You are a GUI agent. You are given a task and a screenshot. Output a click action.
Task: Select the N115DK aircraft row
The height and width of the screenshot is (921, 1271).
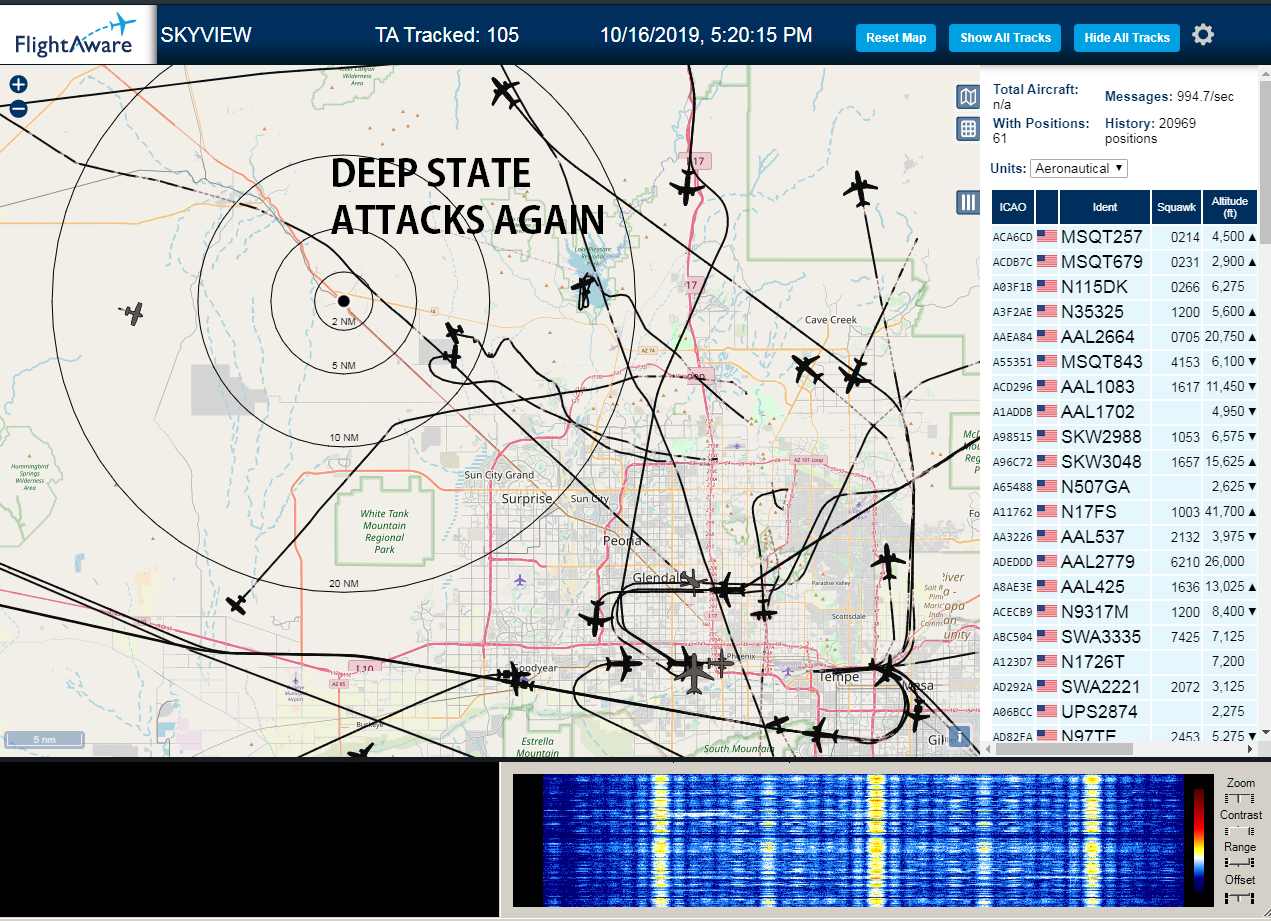(x=1125, y=287)
